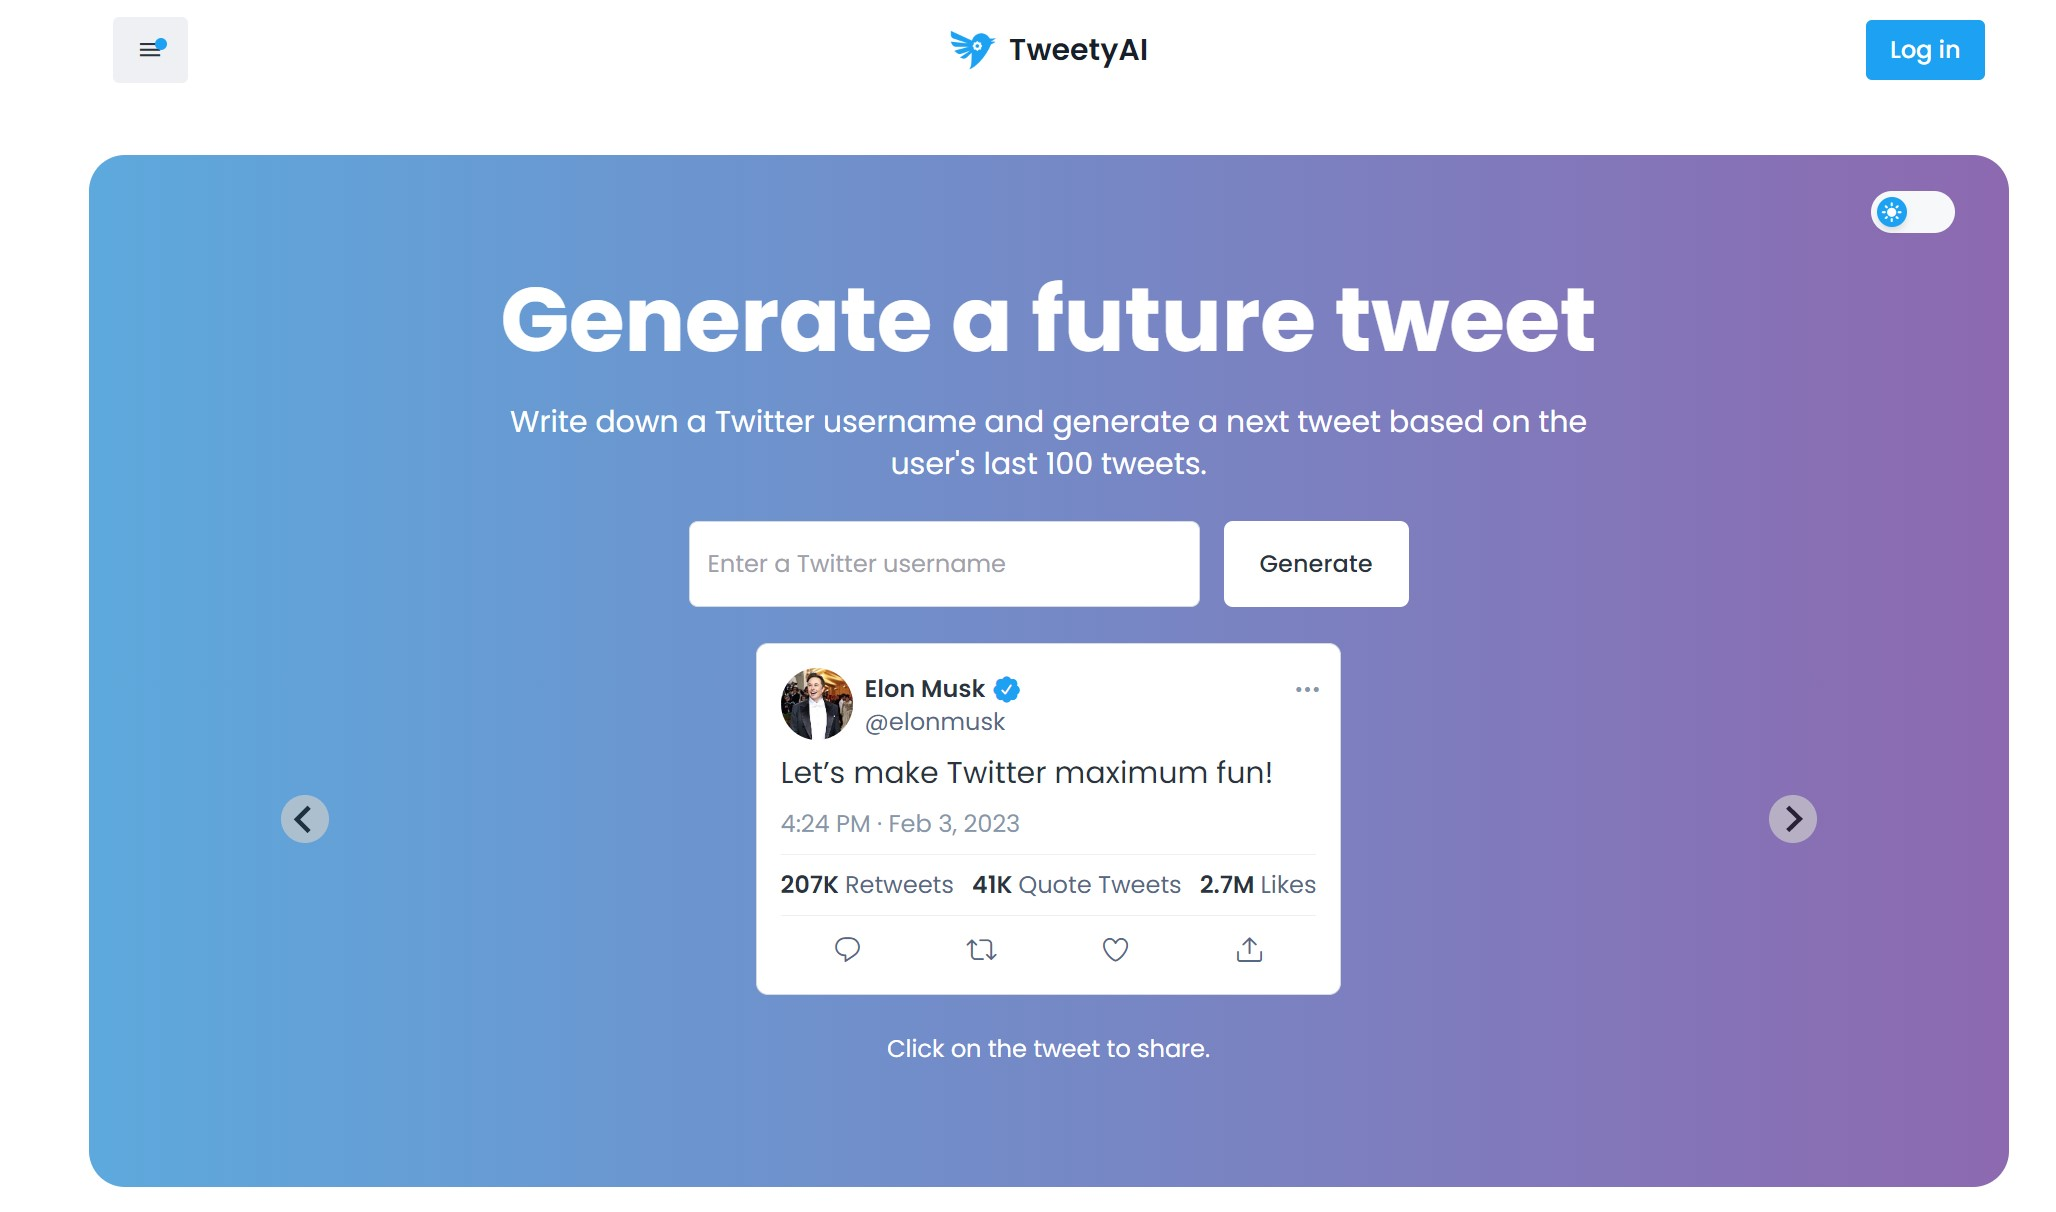Focus the Enter a Twitter username field
Viewport: 2056px width, 1212px height.
tap(944, 564)
